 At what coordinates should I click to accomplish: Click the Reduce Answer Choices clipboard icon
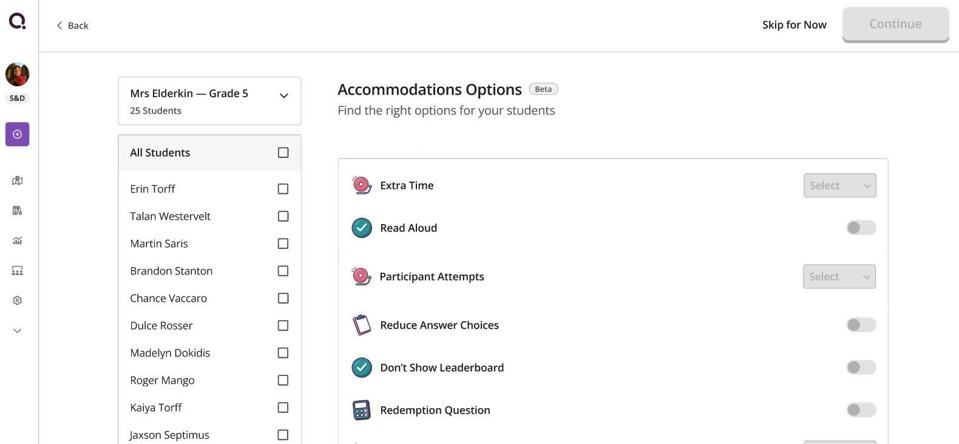click(x=362, y=325)
